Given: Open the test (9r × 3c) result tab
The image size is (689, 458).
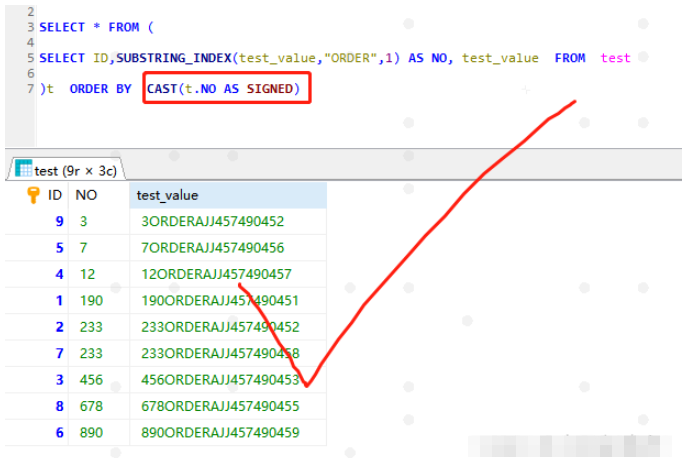Looking at the screenshot, I should [66, 169].
